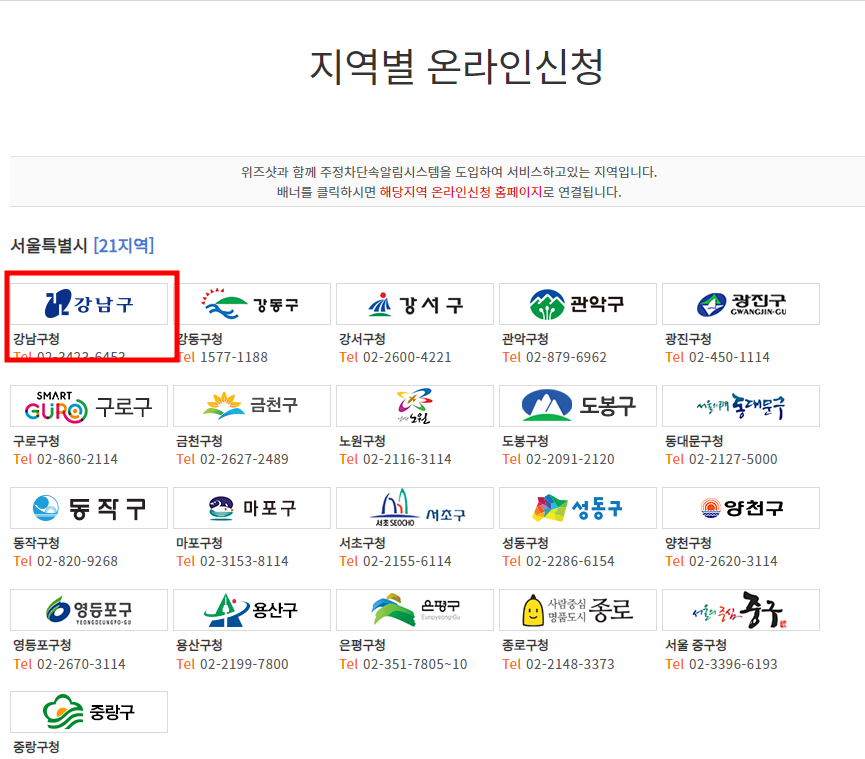Open the 영등포구 district banner
The width and height of the screenshot is (865, 759).
89,610
